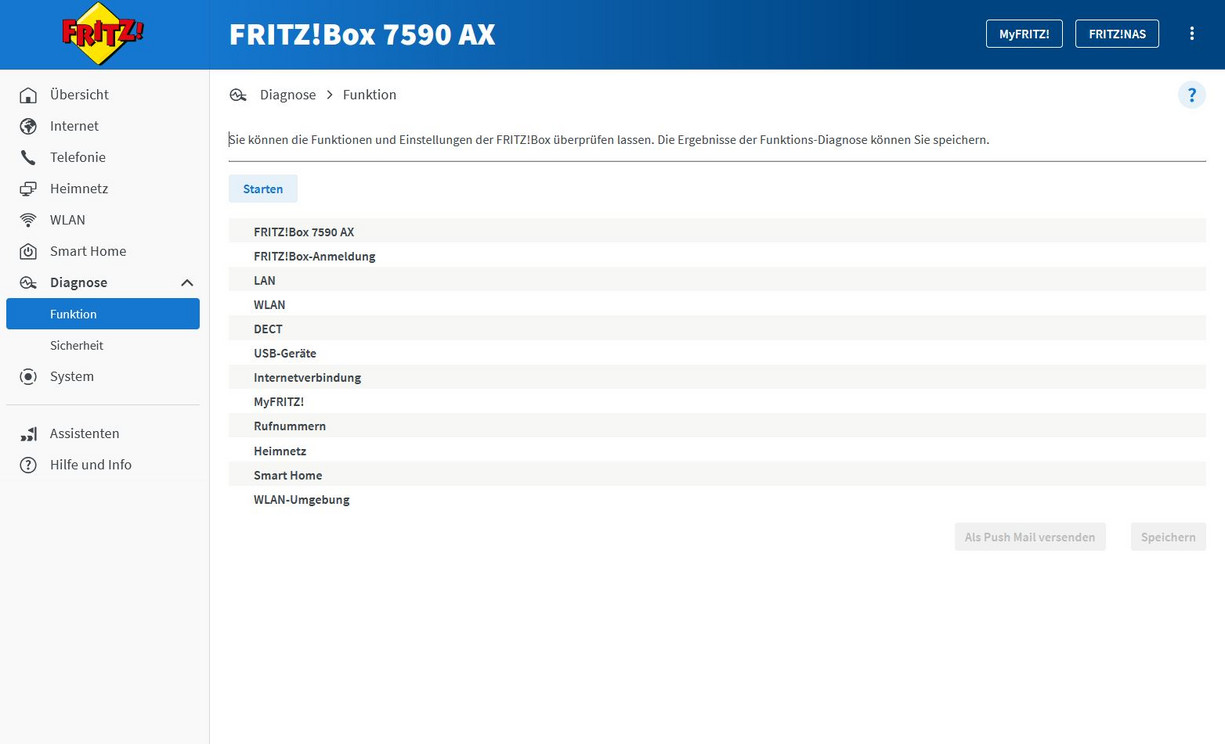
Task: Click the Diagnose breadcrumb link
Action: click(288, 95)
